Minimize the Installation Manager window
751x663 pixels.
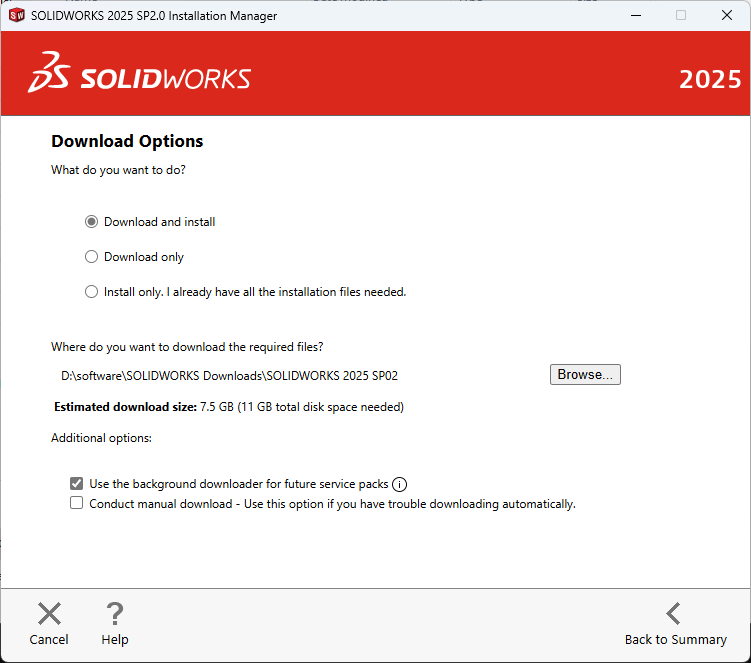[x=635, y=15]
